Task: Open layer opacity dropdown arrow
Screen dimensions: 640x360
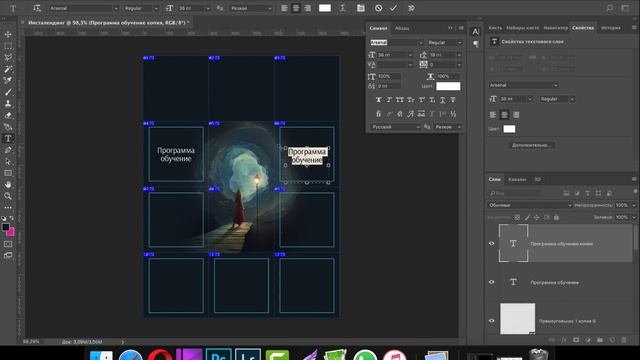Action: tap(634, 205)
